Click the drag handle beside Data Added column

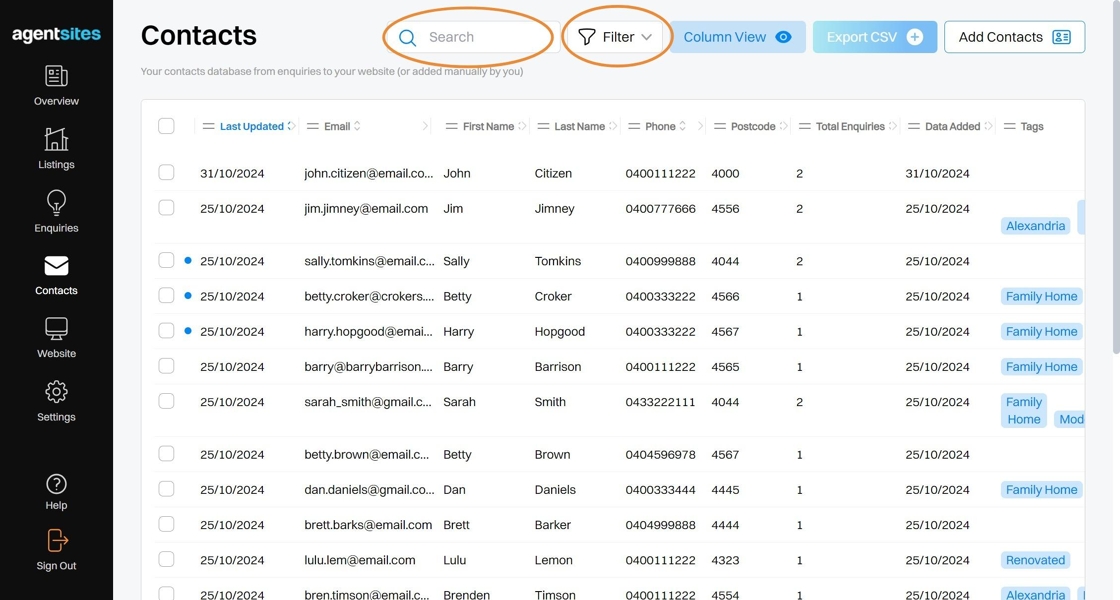pyautogui.click(x=914, y=126)
